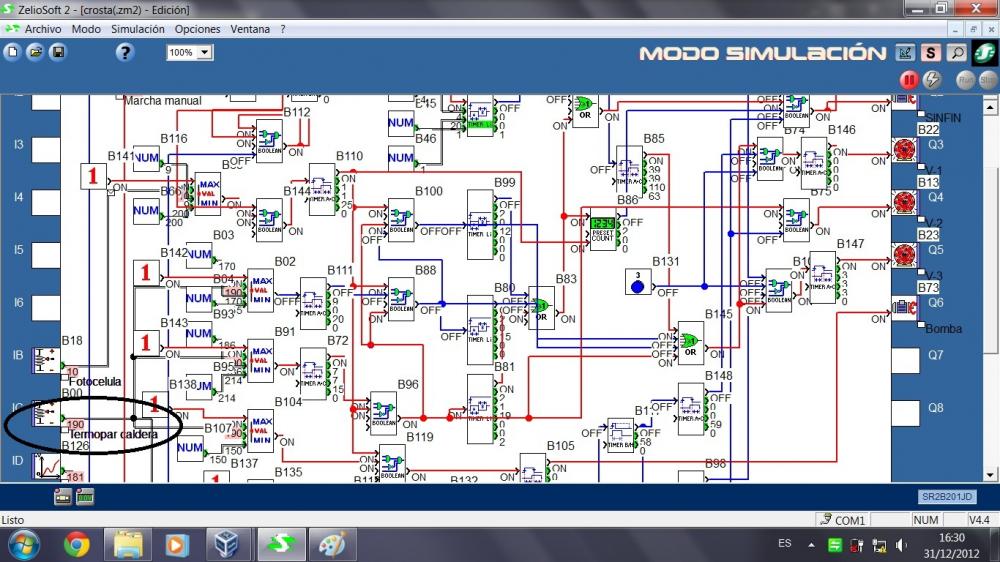Viewport: 1000px width, 562px height.
Task: Click the B96 boolean block
Action: [x=383, y=413]
